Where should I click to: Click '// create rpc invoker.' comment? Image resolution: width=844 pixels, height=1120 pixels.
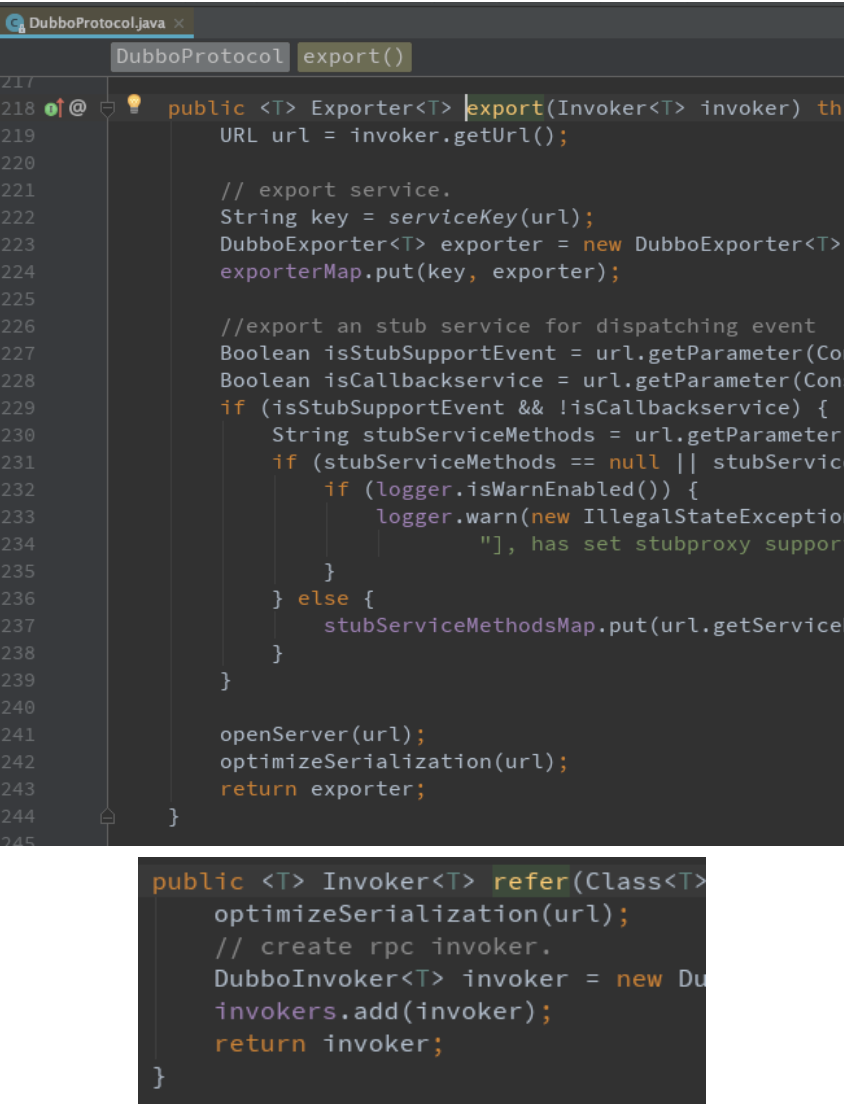click(x=383, y=947)
